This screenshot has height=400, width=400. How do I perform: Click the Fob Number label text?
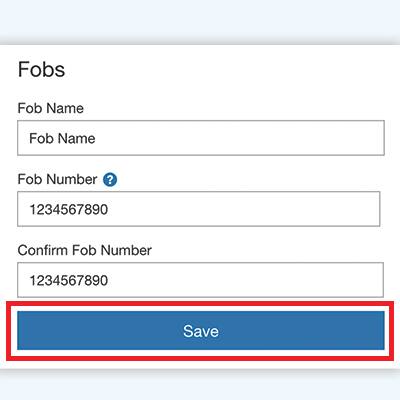[57, 179]
